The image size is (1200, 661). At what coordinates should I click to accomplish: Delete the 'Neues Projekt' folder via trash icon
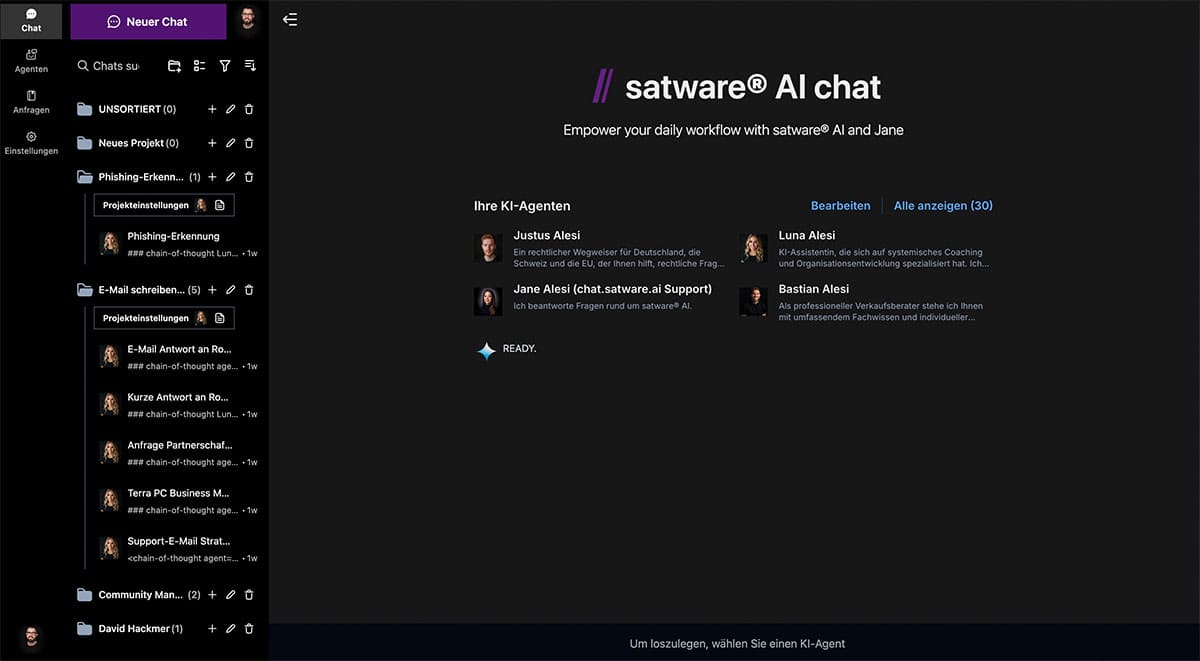point(248,142)
